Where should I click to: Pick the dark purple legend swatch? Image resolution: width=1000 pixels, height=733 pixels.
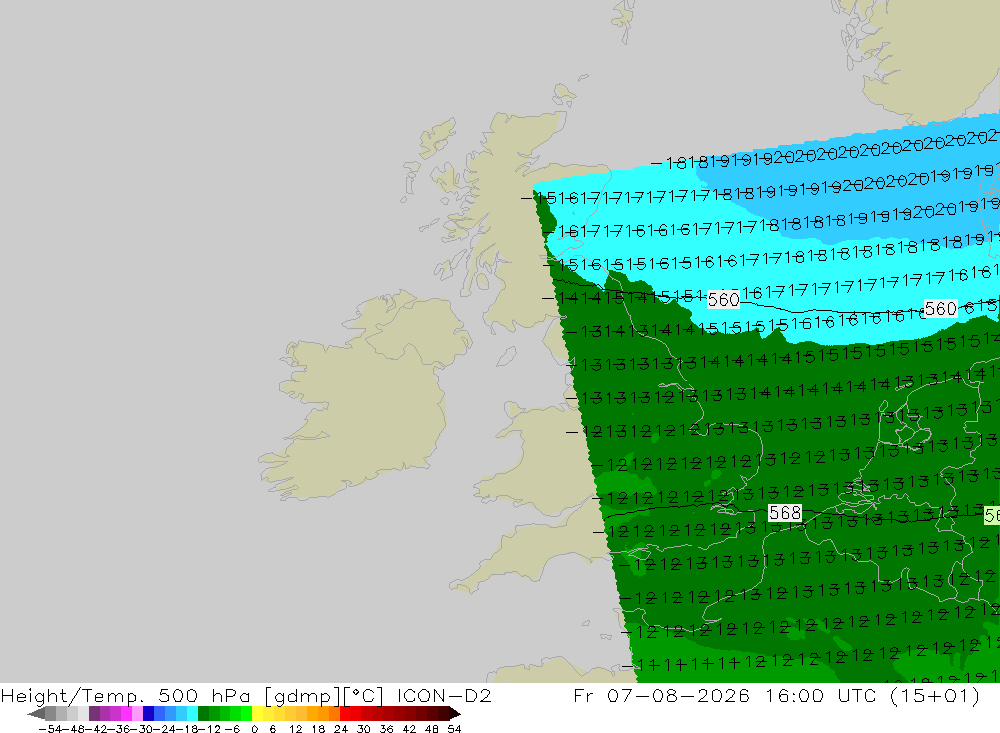tap(94, 713)
